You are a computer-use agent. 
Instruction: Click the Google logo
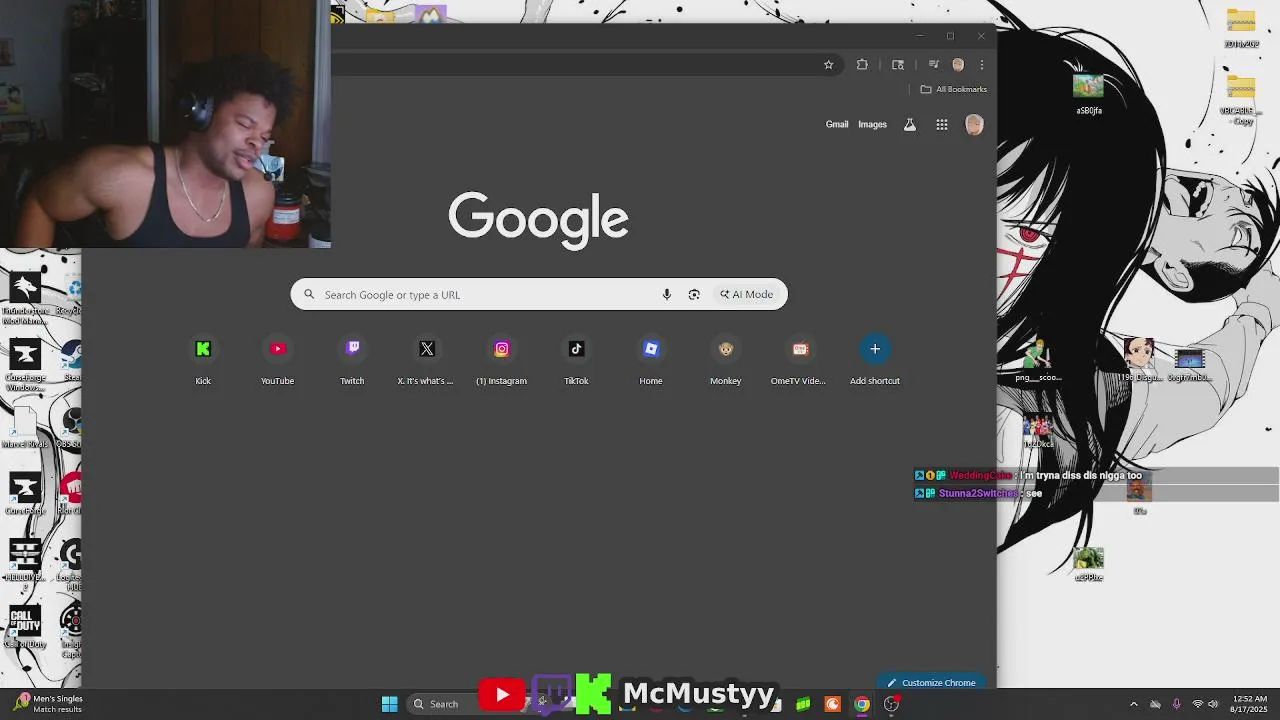click(538, 219)
